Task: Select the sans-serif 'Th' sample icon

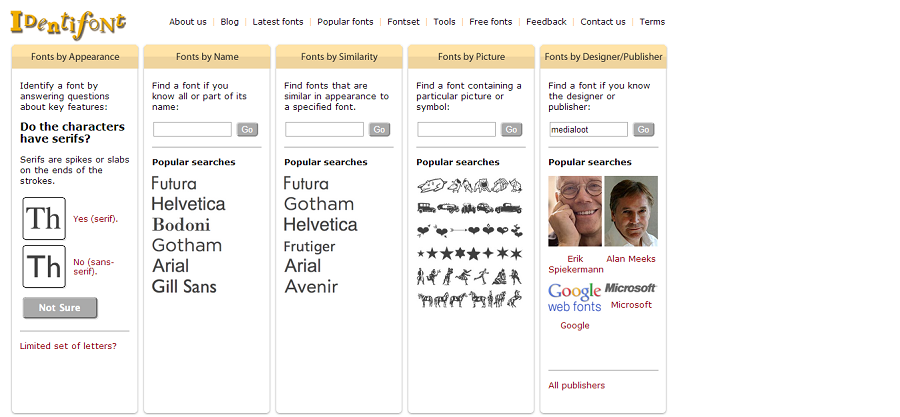Action: click(x=44, y=266)
